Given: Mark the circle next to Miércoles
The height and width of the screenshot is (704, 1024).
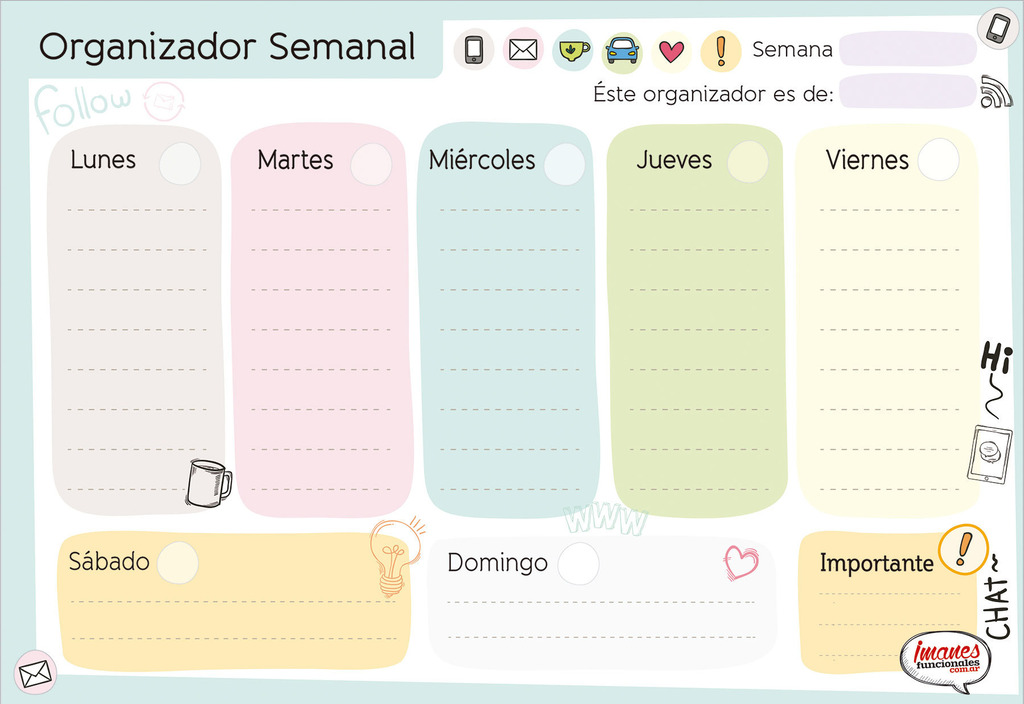Looking at the screenshot, I should coord(564,164).
